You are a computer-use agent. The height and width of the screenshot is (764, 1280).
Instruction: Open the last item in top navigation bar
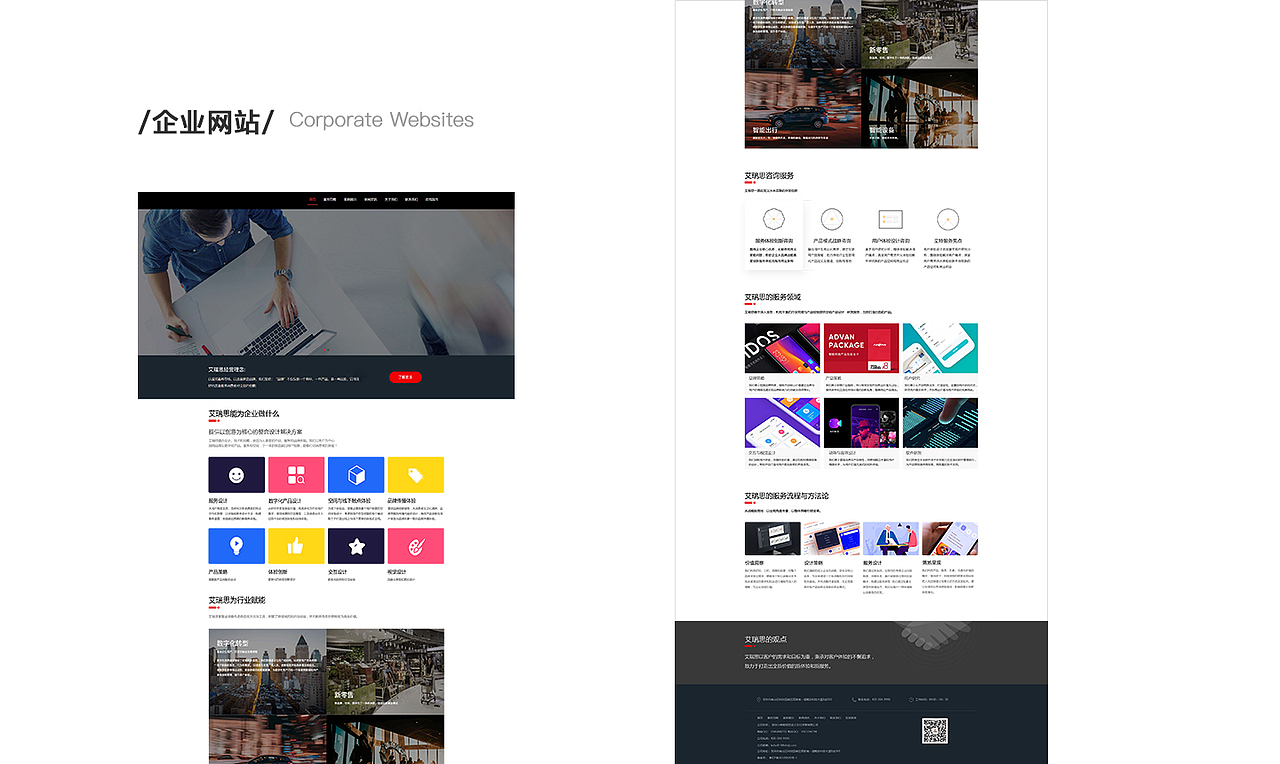432,200
